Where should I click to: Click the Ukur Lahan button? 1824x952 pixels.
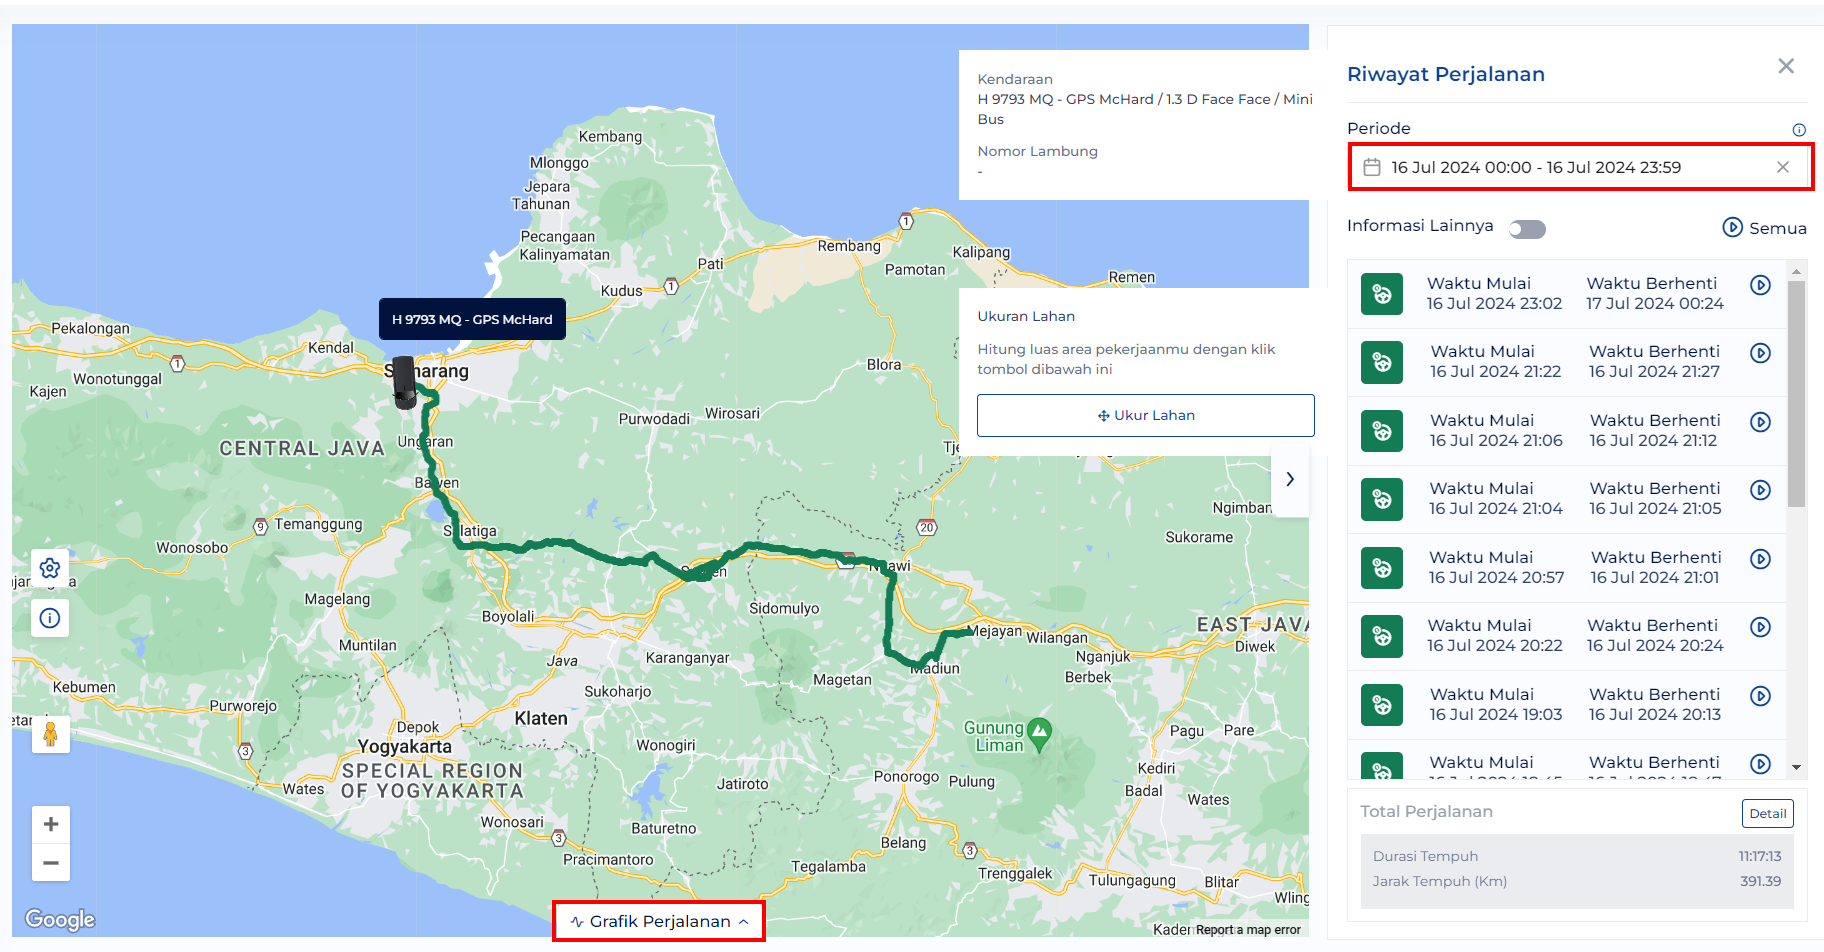coord(1145,415)
